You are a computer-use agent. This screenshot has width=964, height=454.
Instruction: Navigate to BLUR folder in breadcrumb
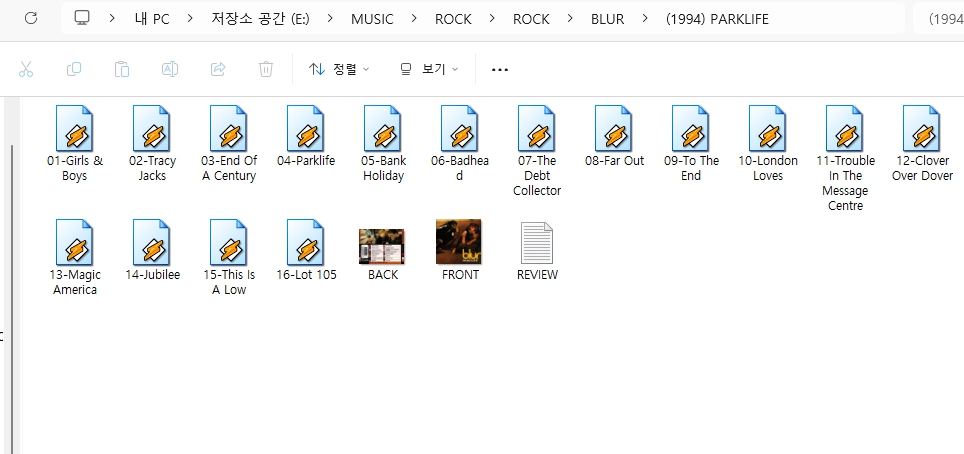coord(607,19)
